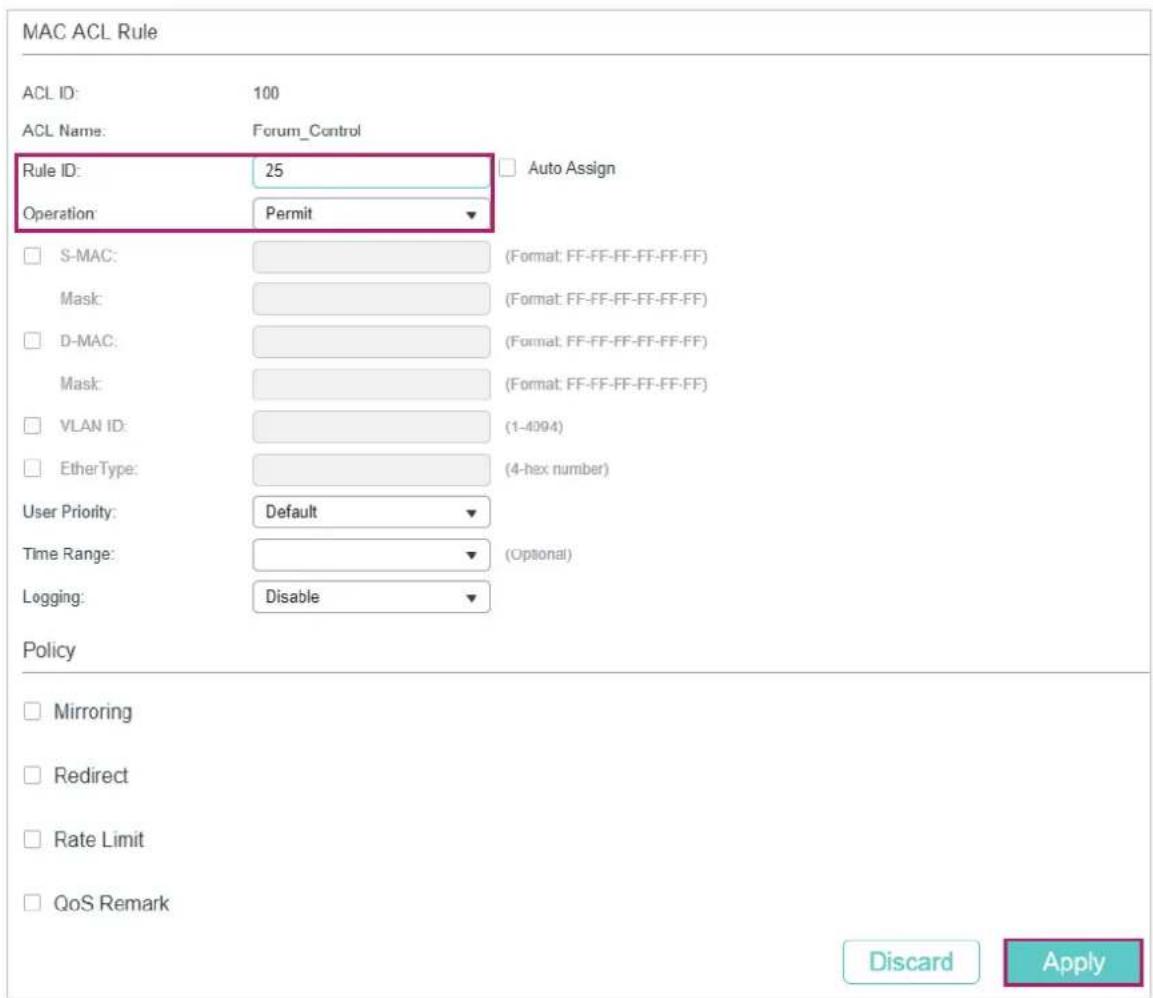
Task: Check the Rate Limit policy option
Action: 32,839
